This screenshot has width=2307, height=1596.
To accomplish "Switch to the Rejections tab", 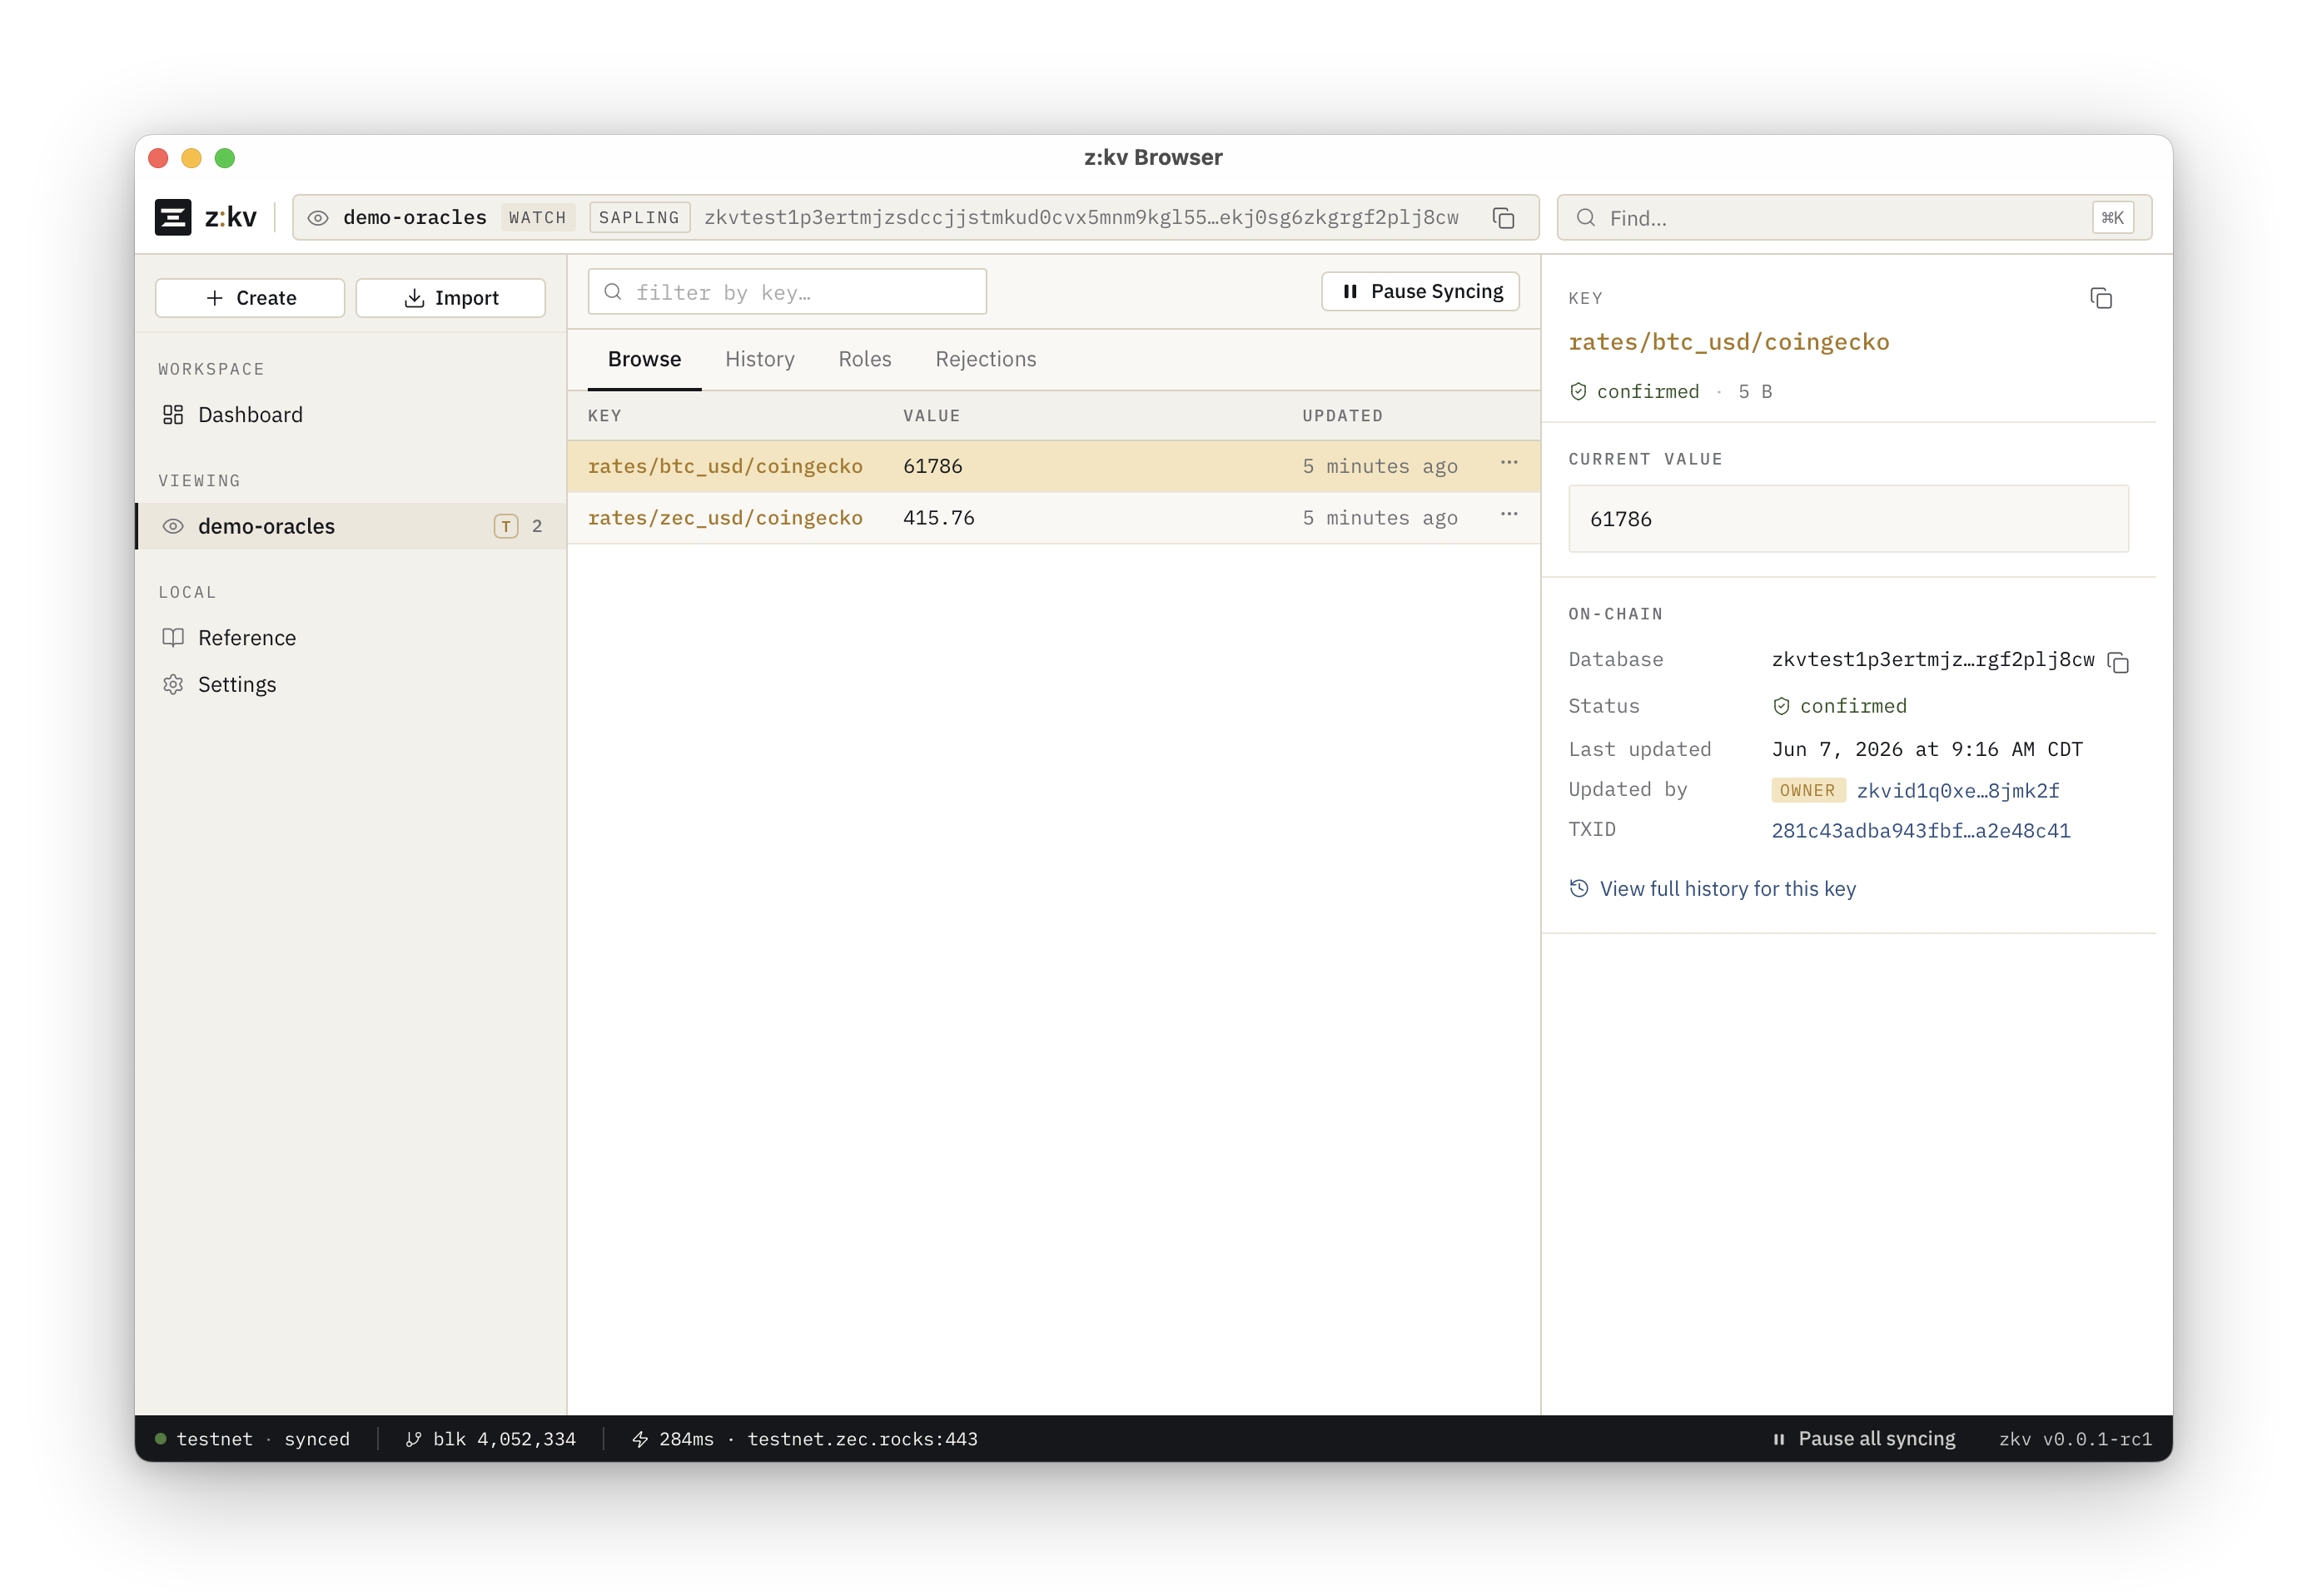I will point(986,359).
